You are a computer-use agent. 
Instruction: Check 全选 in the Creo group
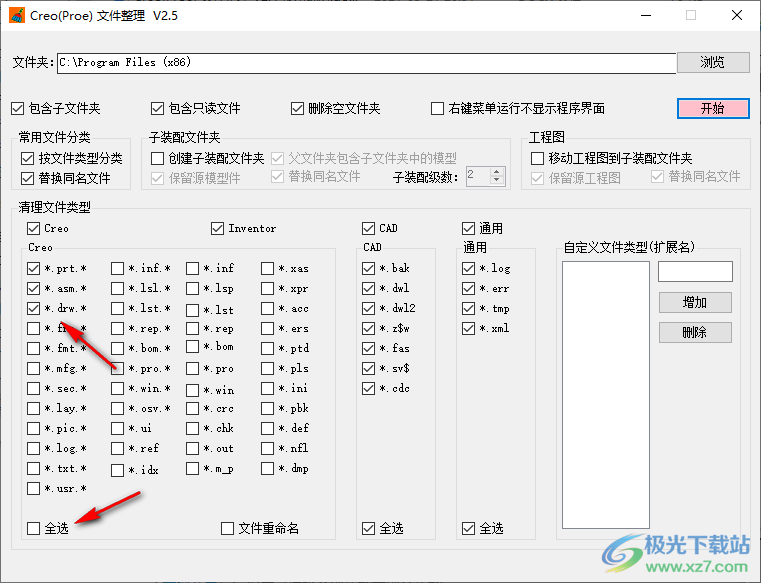coord(33,528)
